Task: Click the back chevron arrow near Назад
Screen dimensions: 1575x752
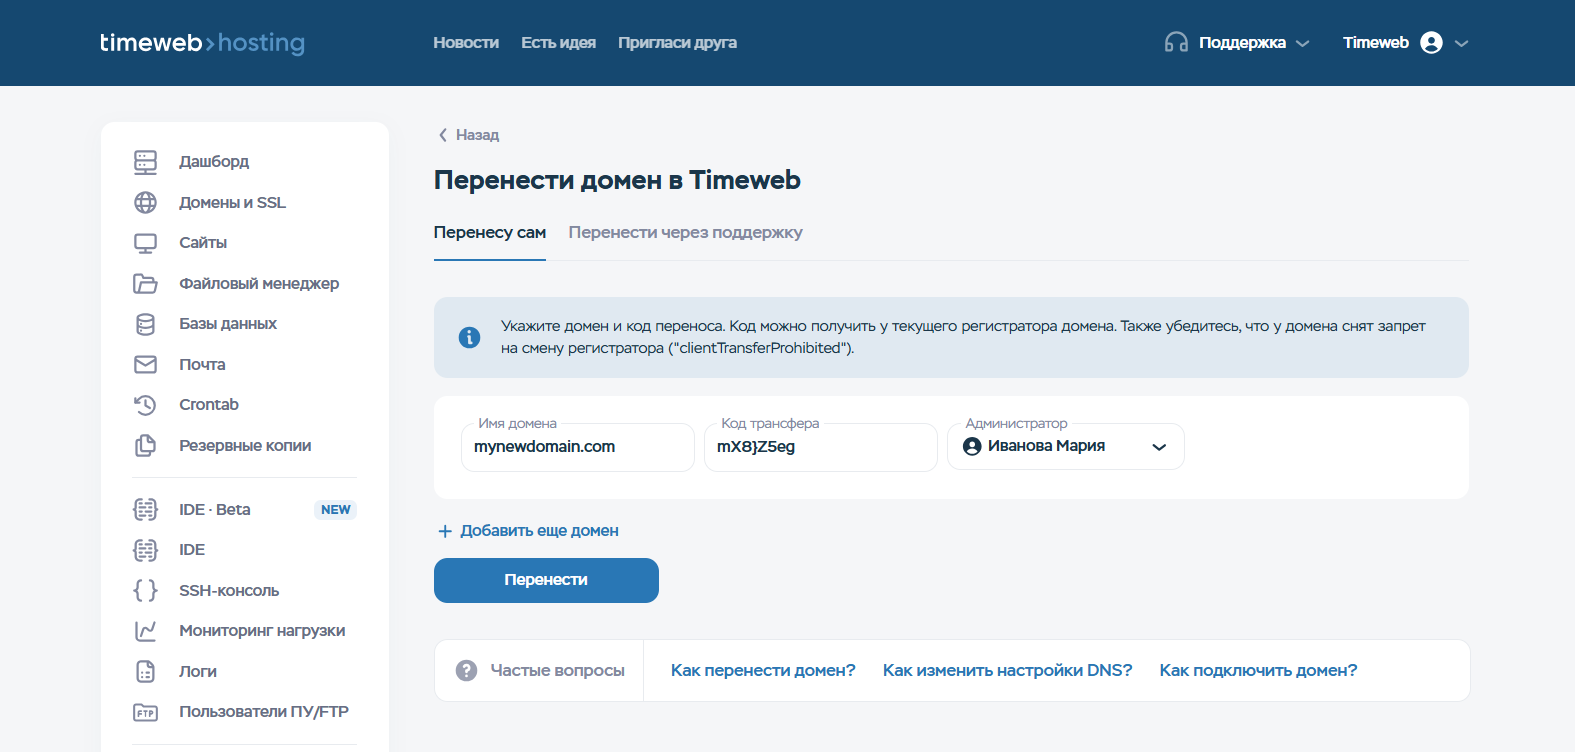Action: [x=443, y=135]
